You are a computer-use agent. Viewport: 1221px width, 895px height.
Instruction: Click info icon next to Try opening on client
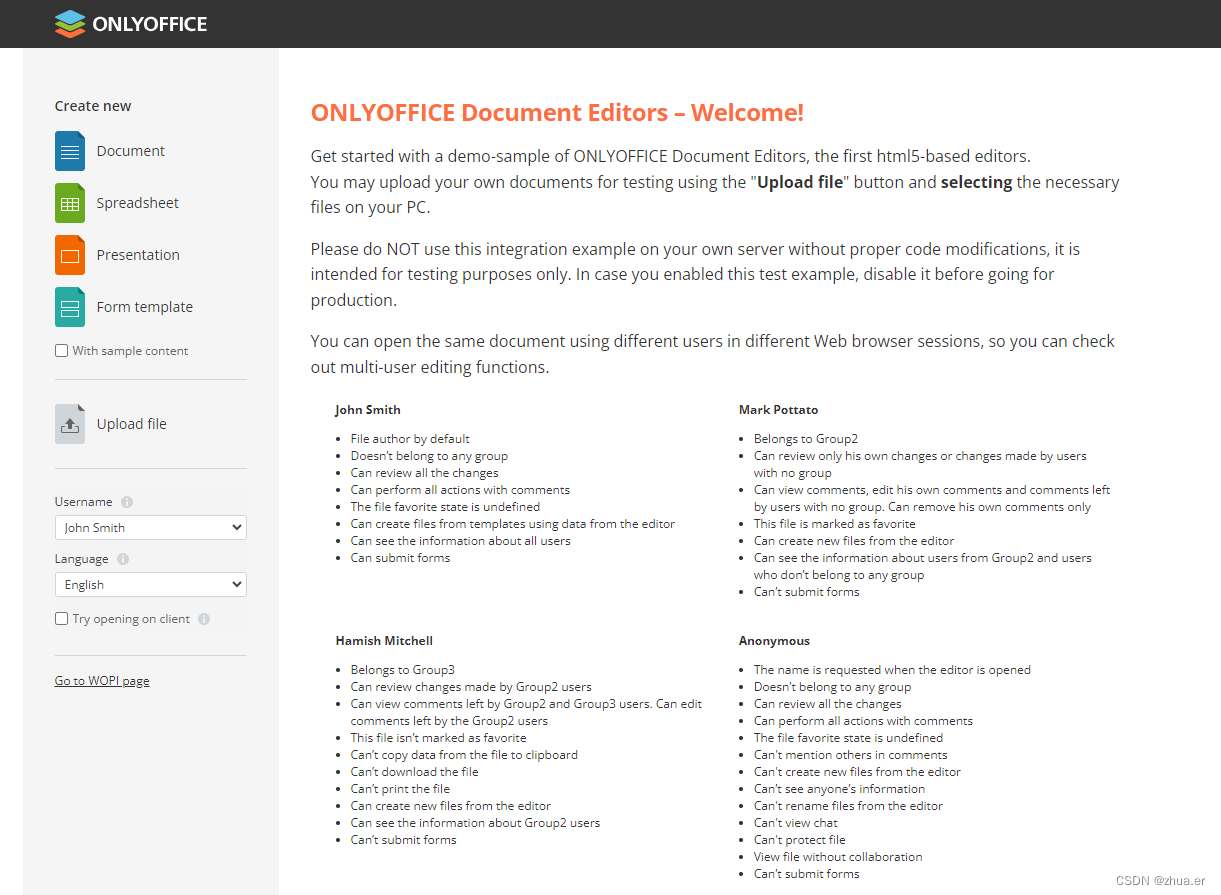pos(204,619)
